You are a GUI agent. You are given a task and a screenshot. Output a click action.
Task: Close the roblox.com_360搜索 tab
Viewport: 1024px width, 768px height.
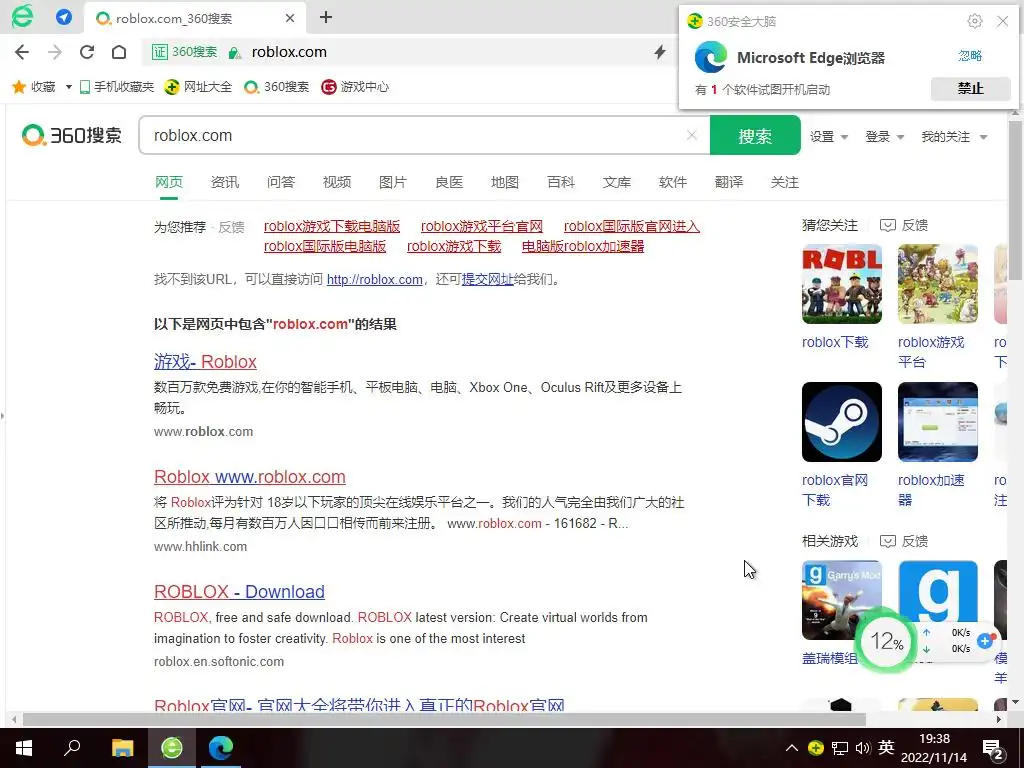(x=290, y=18)
